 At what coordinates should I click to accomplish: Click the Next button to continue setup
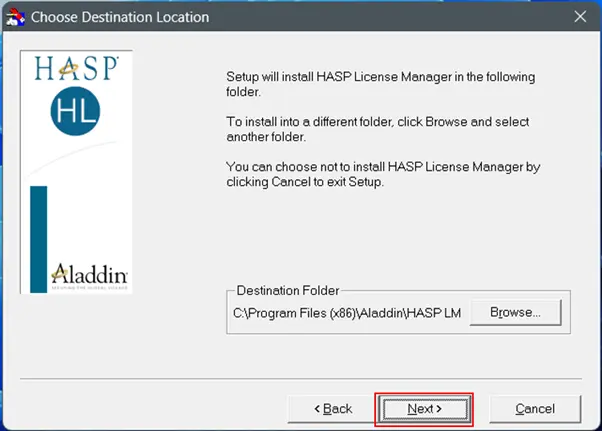point(424,409)
